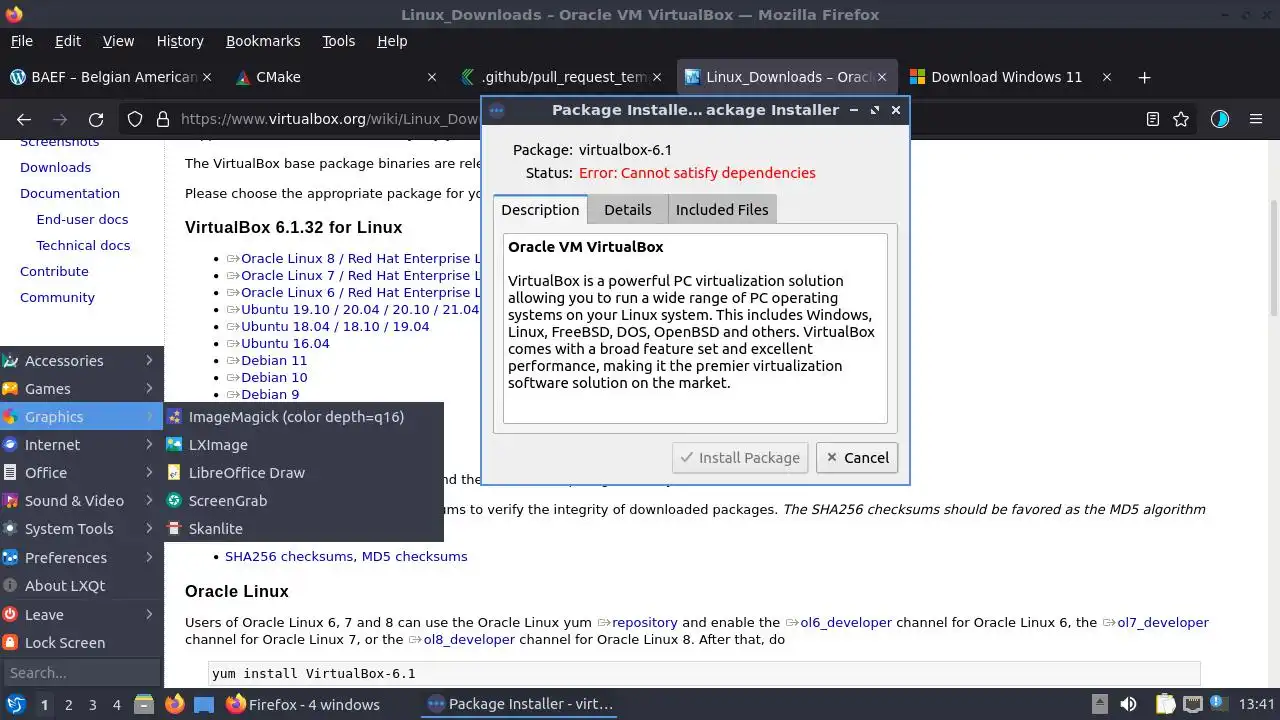The width and height of the screenshot is (1280, 720).
Task: Open the Debian 11 download link
Action: (x=274, y=360)
